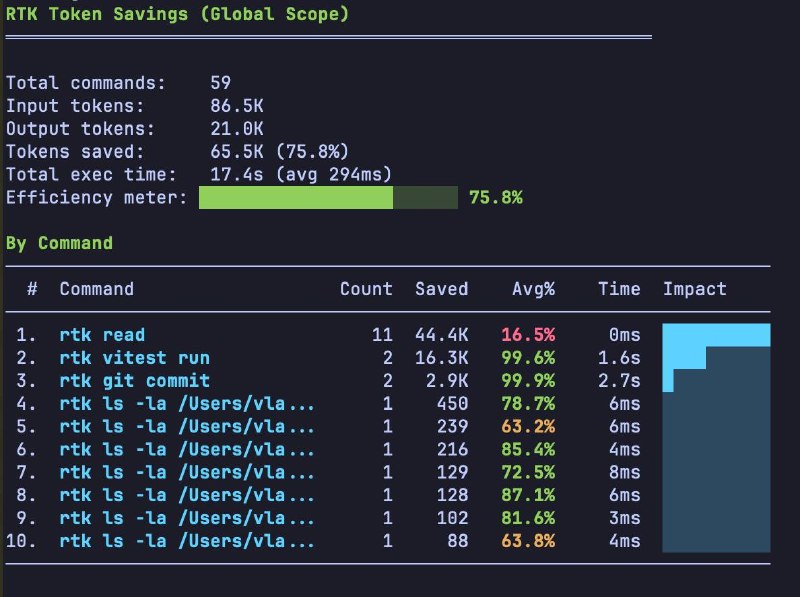Image resolution: width=800 pixels, height=597 pixels.
Task: Click the total commands value 59
Action: [221, 83]
